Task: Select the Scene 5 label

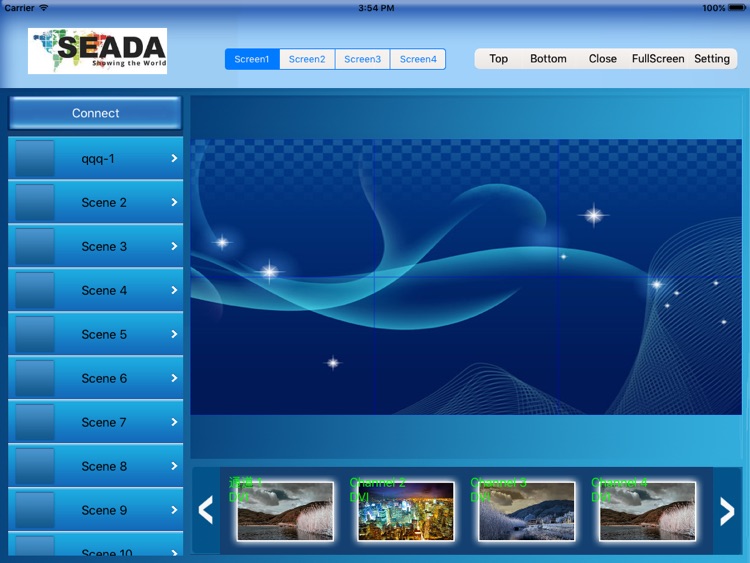Action: [104, 334]
